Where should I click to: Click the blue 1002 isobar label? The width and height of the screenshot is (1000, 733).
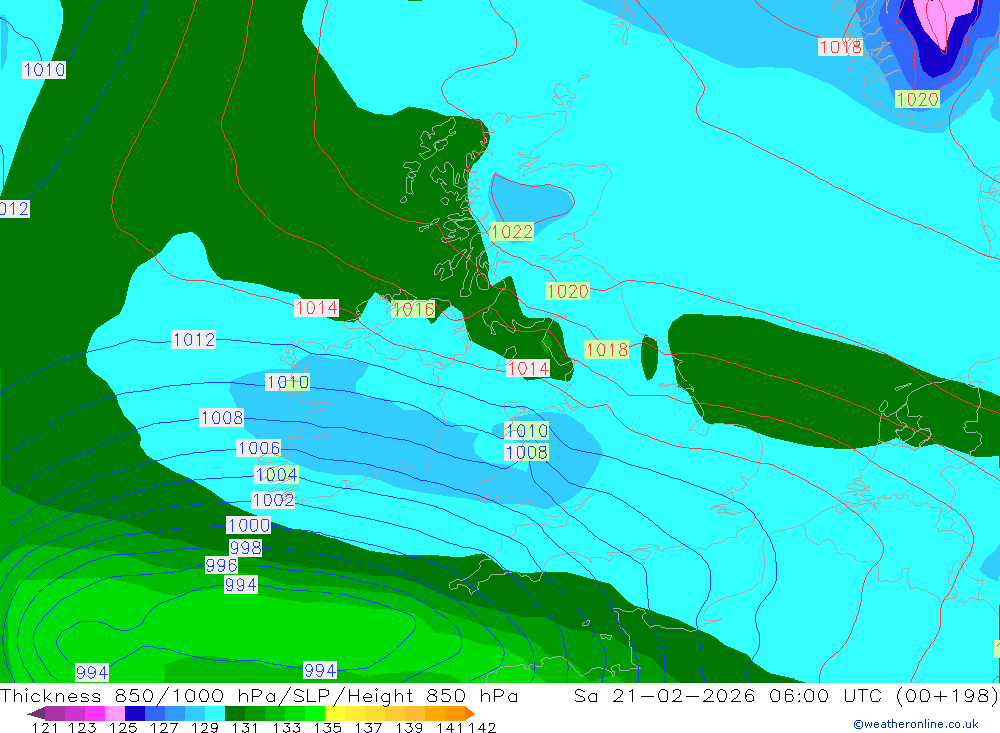pos(274,500)
